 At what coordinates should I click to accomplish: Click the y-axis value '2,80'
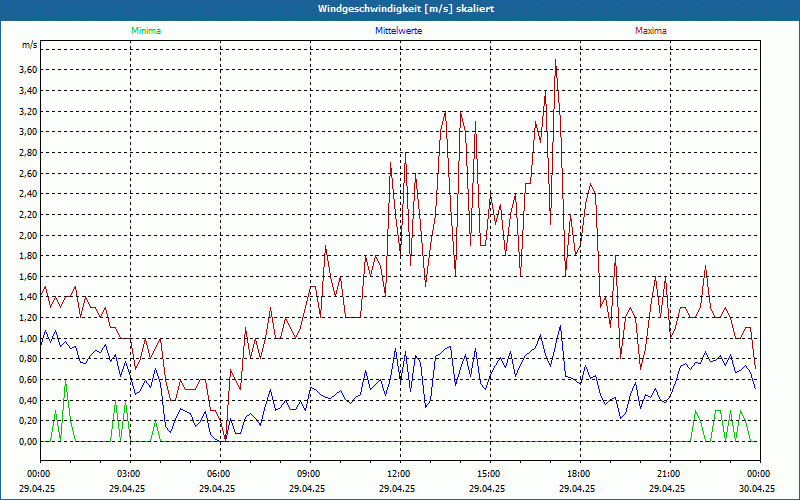pos(28,153)
